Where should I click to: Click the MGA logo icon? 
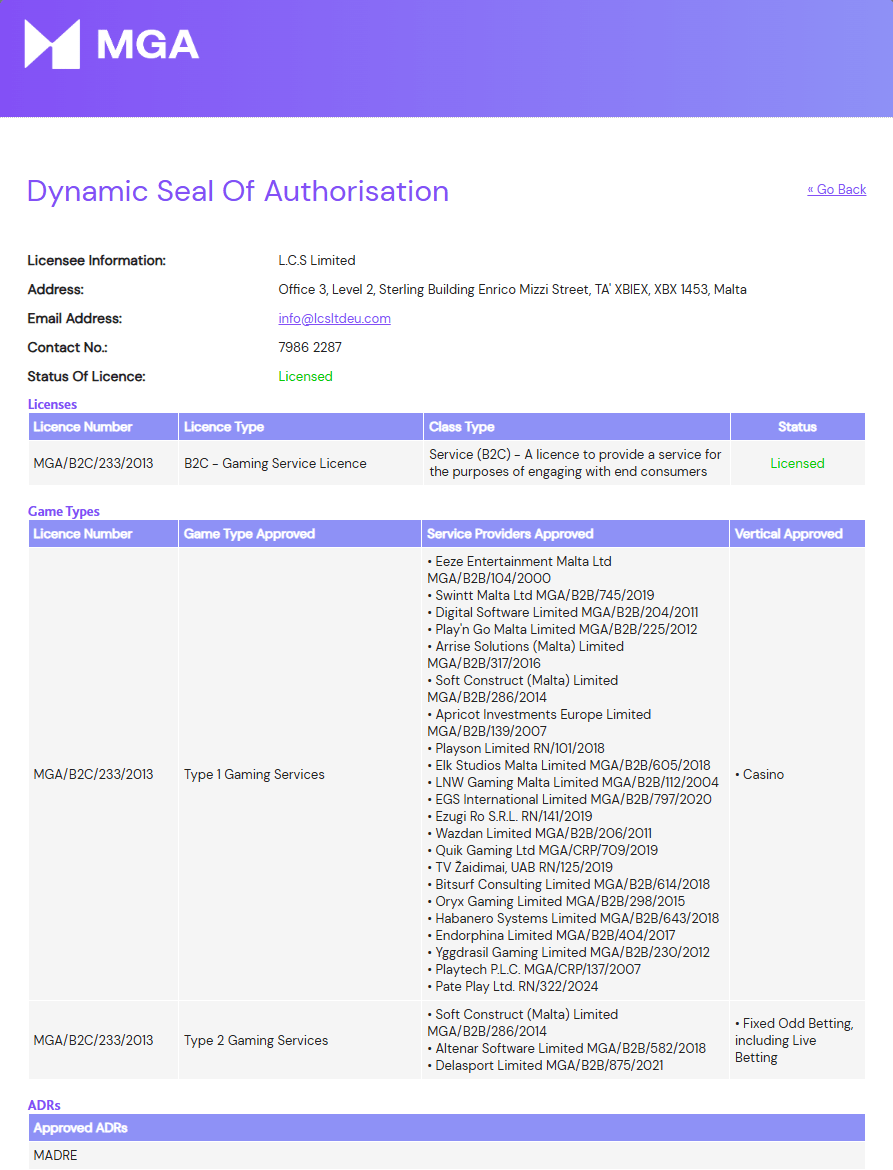coord(52,44)
